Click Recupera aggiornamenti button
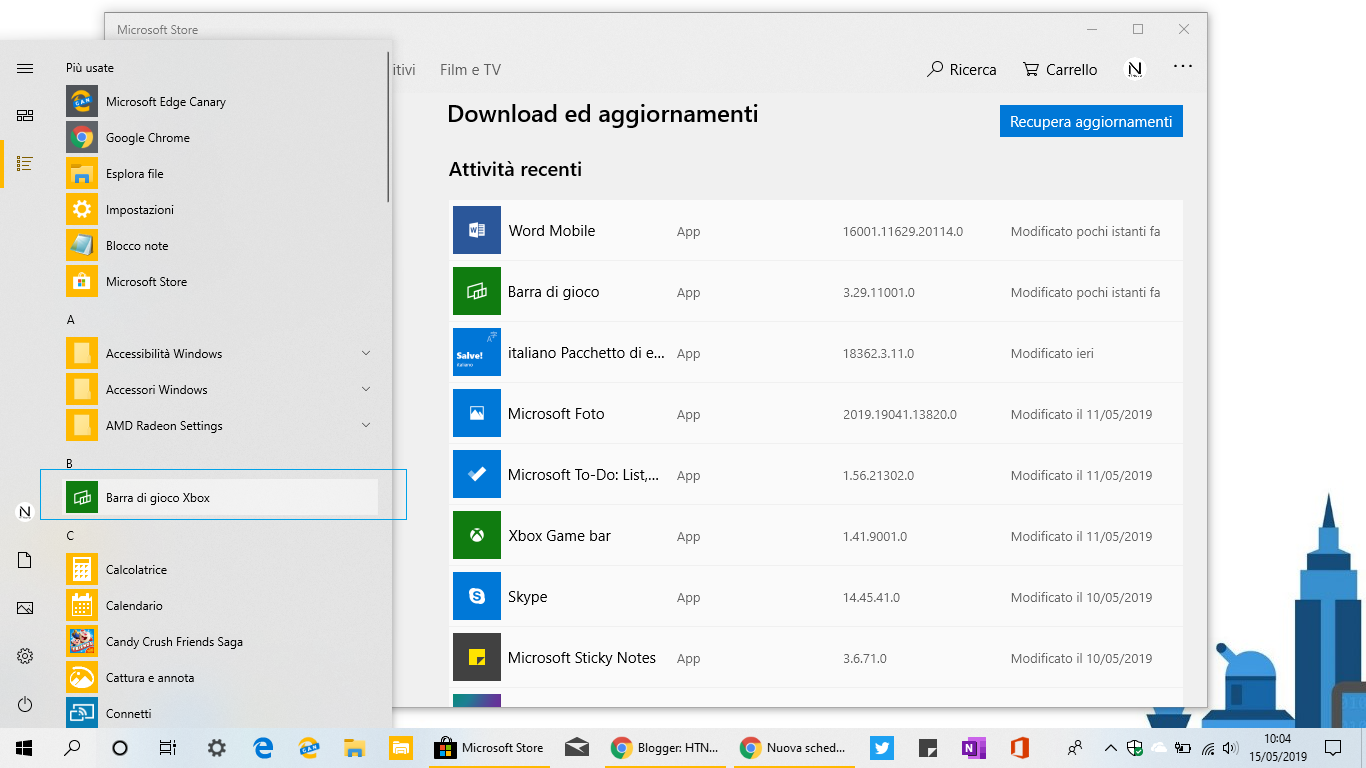 (x=1091, y=122)
